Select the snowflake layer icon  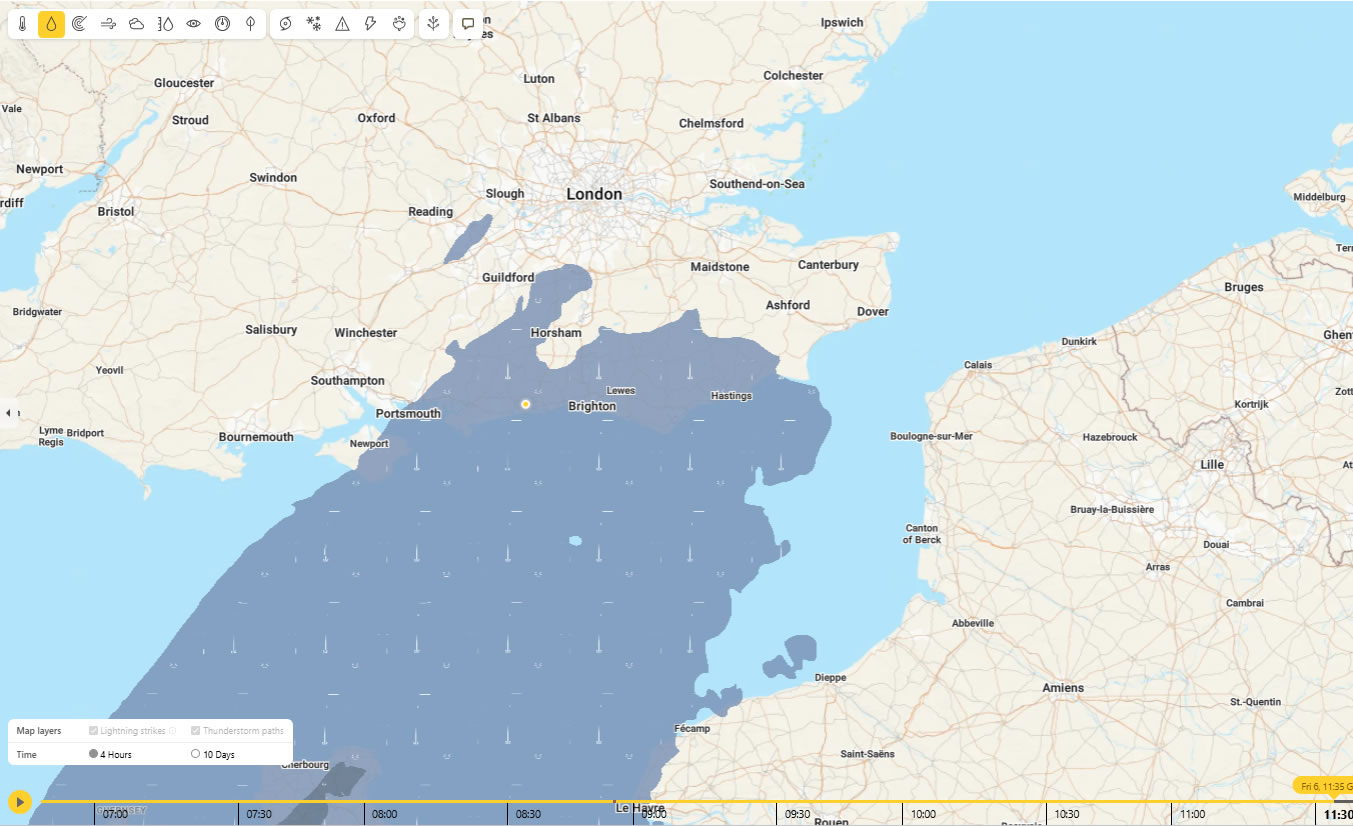(x=314, y=24)
